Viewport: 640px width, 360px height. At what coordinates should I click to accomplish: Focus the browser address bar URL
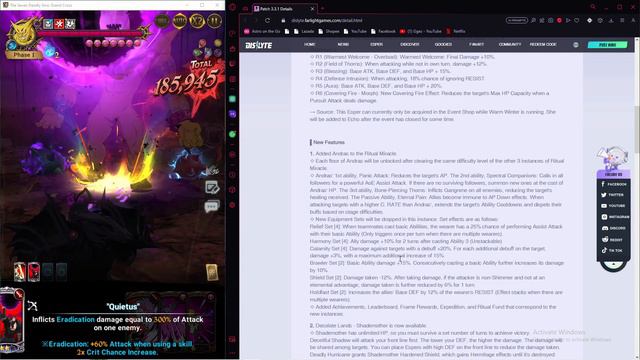(x=327, y=20)
